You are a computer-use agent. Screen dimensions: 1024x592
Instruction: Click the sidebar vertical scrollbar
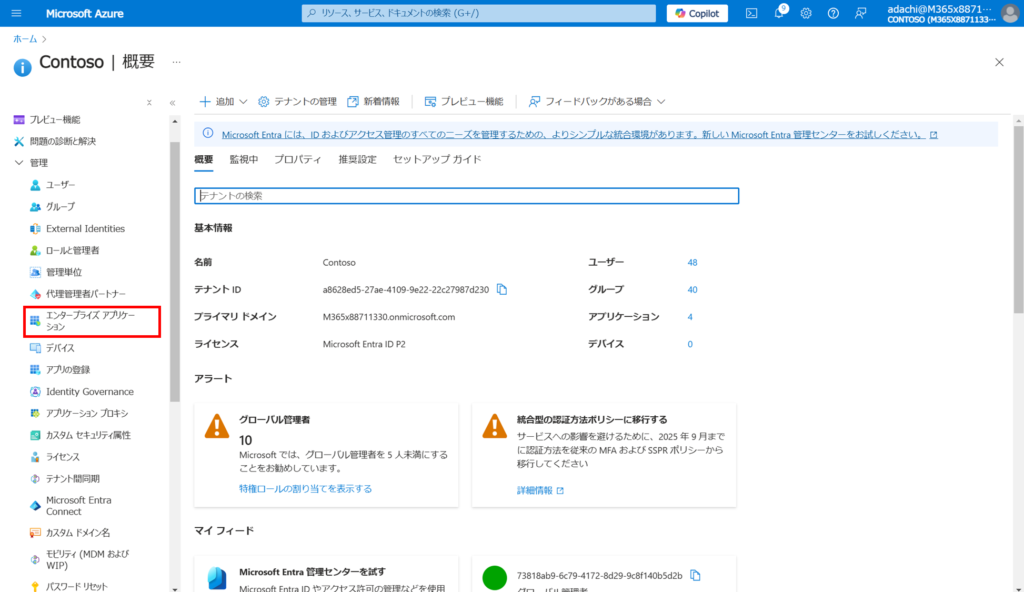click(174, 271)
